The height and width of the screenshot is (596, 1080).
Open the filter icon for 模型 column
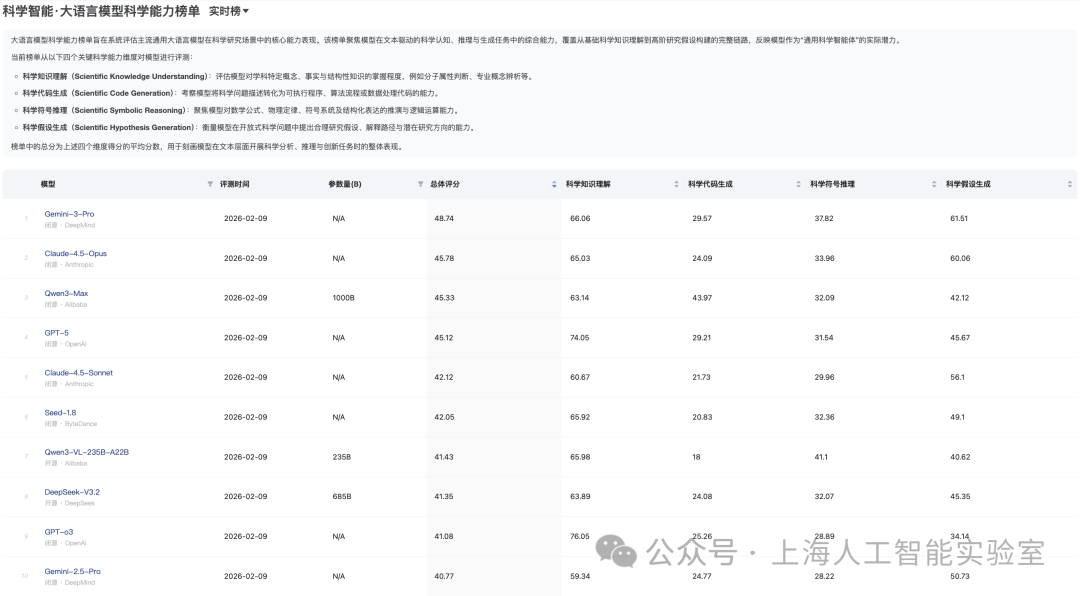209,184
